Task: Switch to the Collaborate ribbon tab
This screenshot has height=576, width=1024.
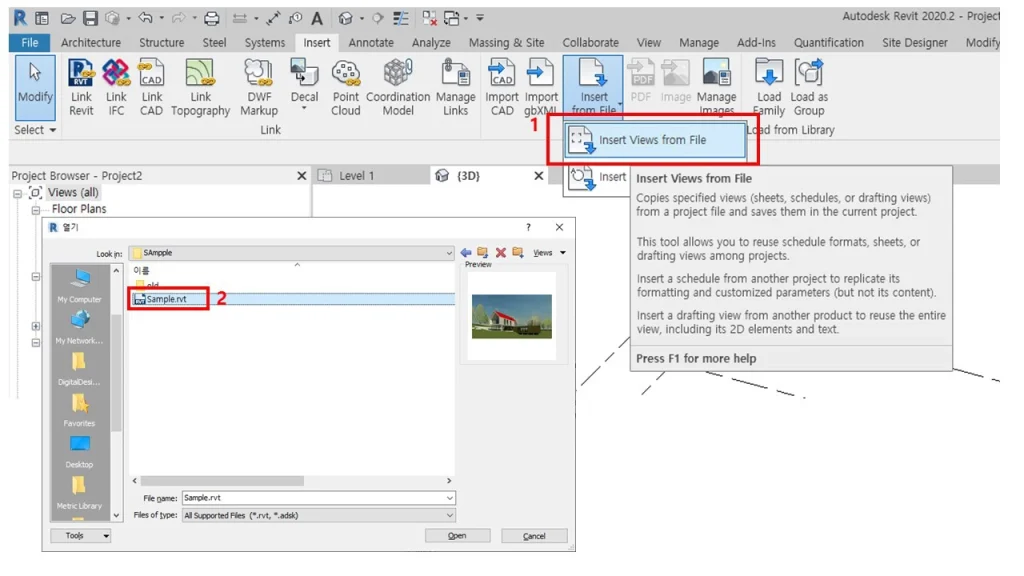Action: point(590,42)
